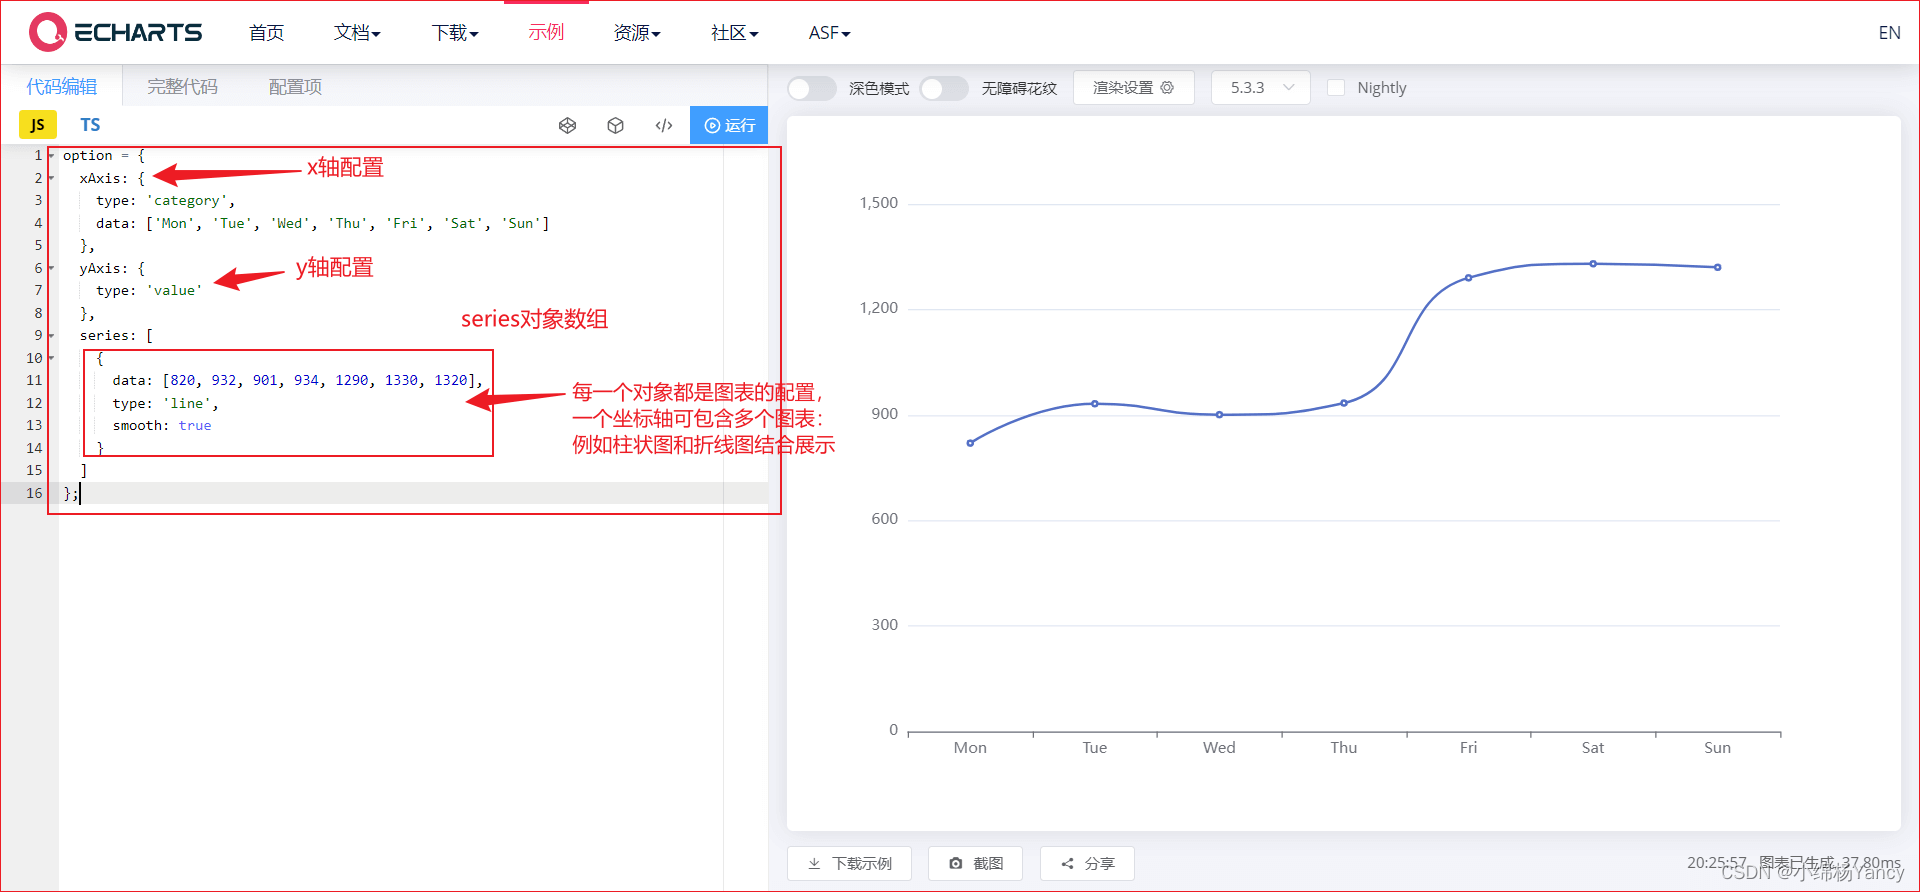Switch editor to TS language
The height and width of the screenshot is (892, 1920).
pyautogui.click(x=90, y=125)
